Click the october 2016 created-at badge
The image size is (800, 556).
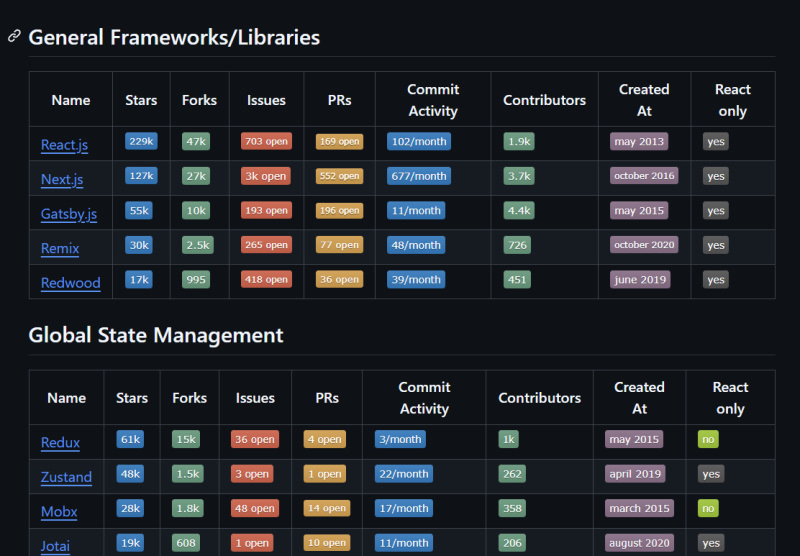[x=644, y=176]
